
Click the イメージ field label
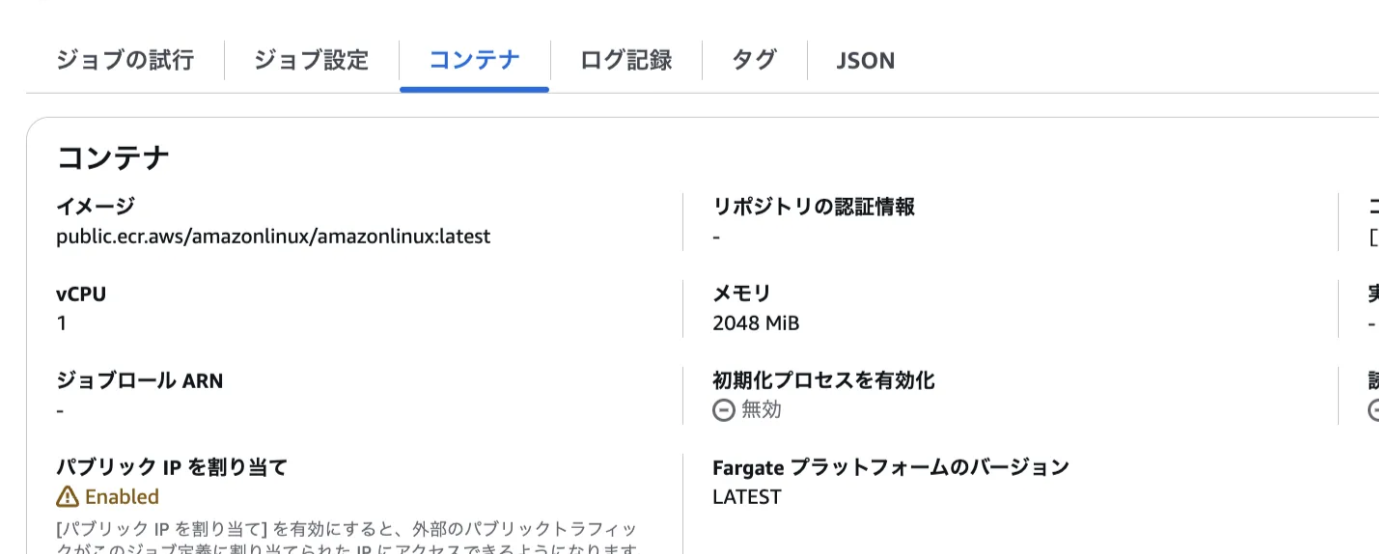click(95, 207)
